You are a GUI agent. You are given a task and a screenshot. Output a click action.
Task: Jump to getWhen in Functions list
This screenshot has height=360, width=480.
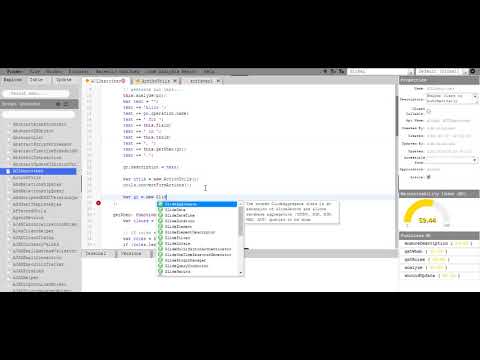(x=413, y=251)
